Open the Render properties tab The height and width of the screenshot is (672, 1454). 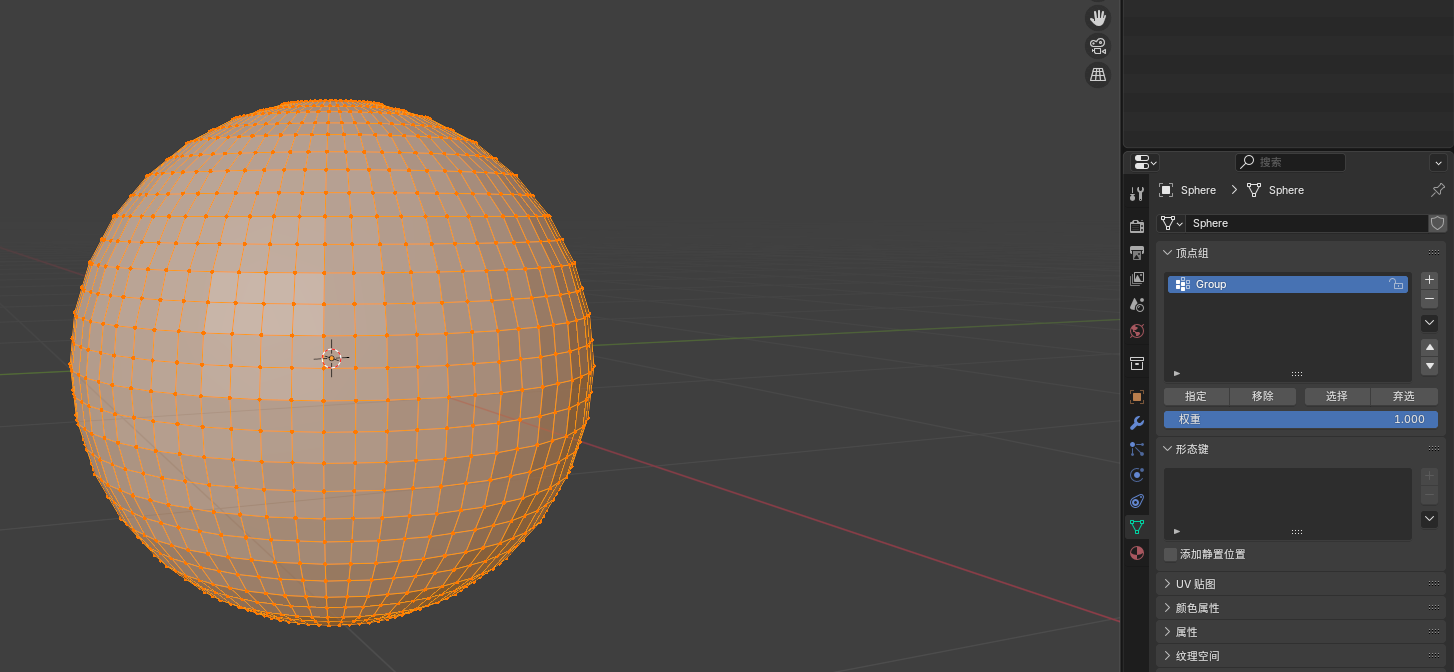1137,226
